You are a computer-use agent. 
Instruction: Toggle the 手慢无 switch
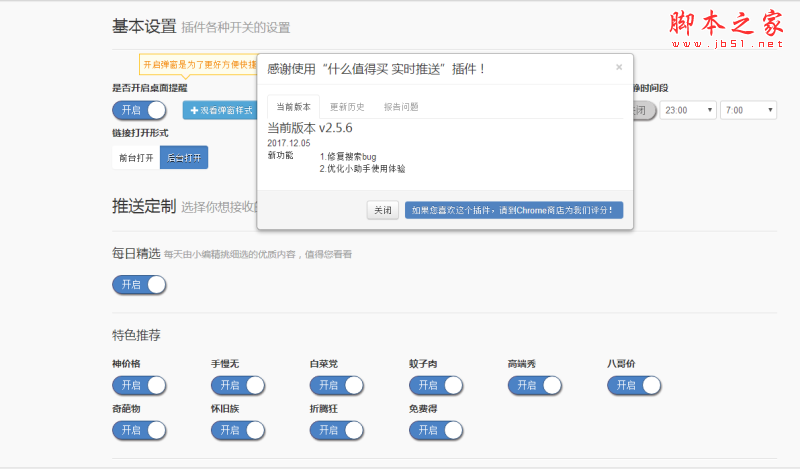(238, 385)
